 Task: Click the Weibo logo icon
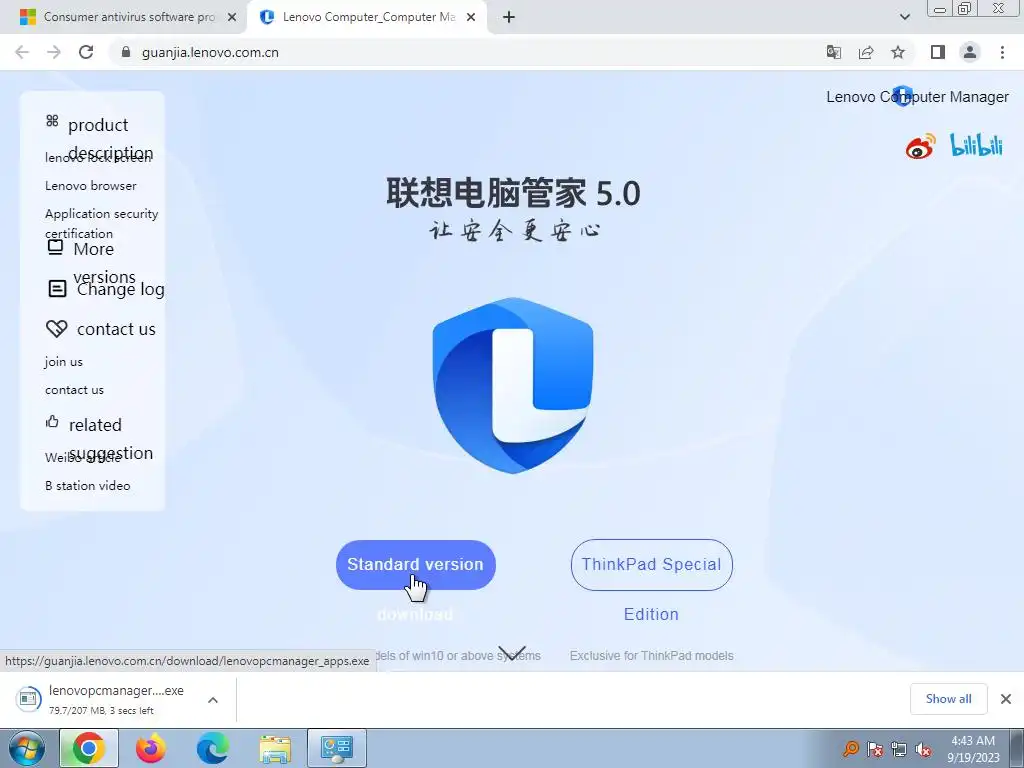tap(920, 147)
